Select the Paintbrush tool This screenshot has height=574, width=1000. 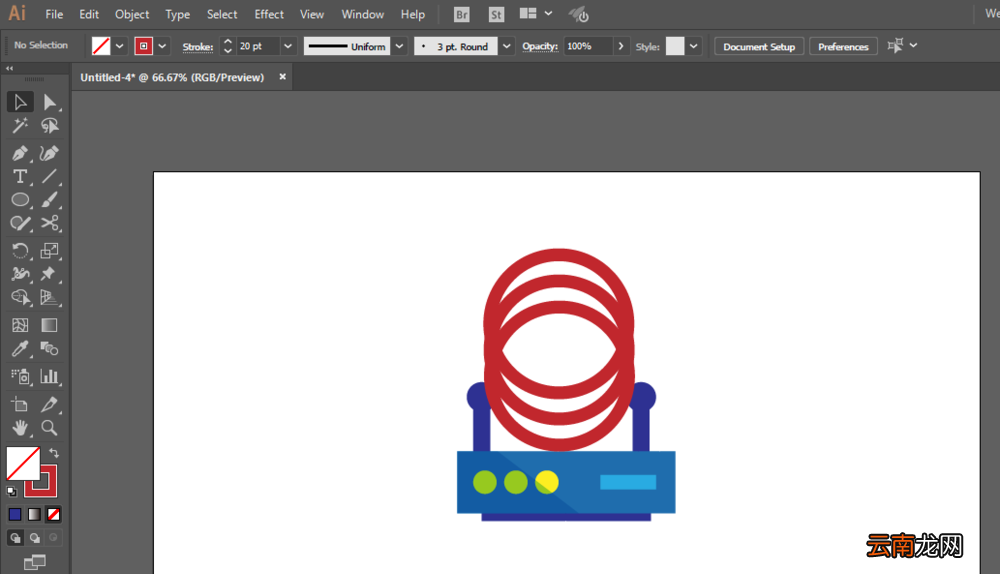click(x=50, y=200)
